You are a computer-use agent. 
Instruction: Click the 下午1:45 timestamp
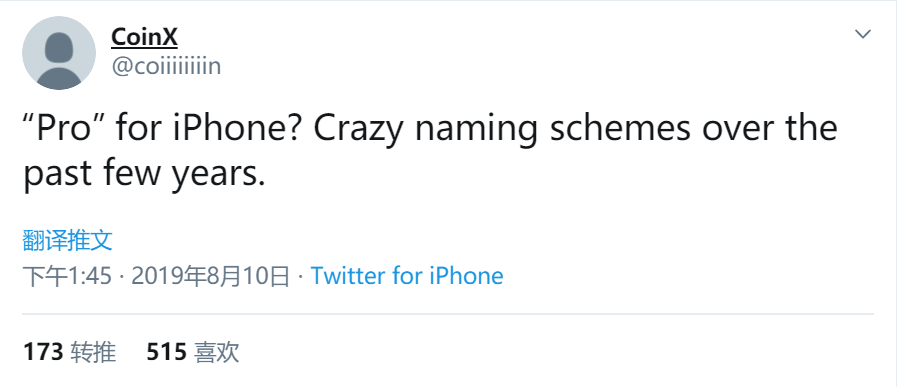point(67,277)
